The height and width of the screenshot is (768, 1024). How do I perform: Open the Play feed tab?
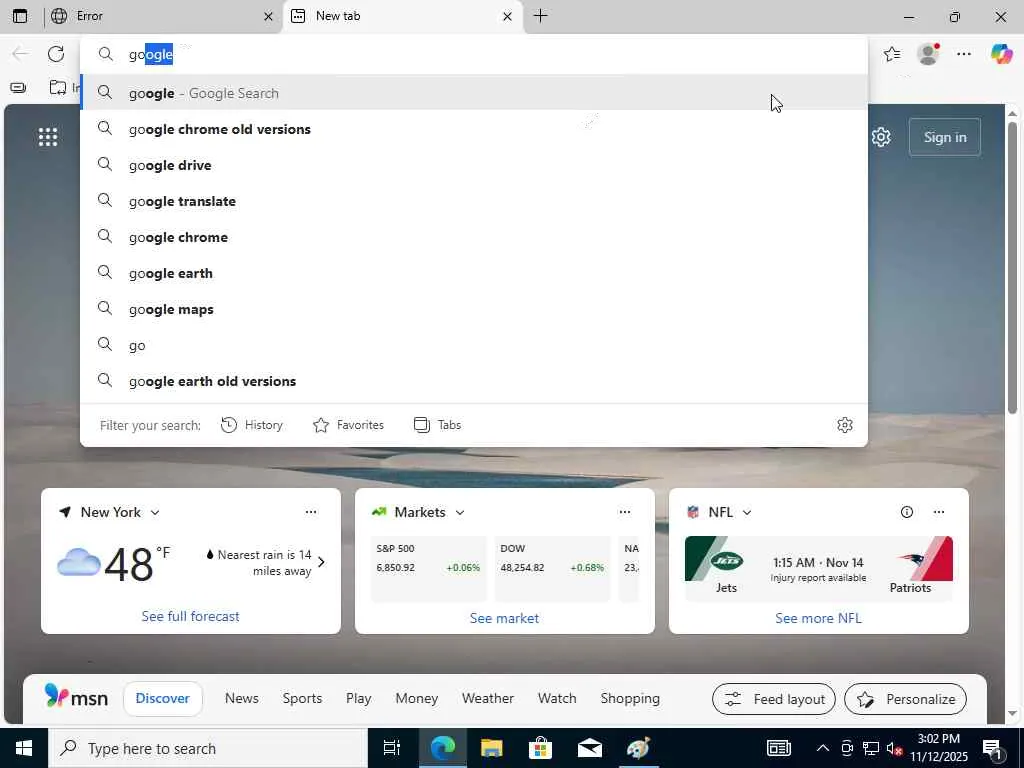(x=359, y=699)
